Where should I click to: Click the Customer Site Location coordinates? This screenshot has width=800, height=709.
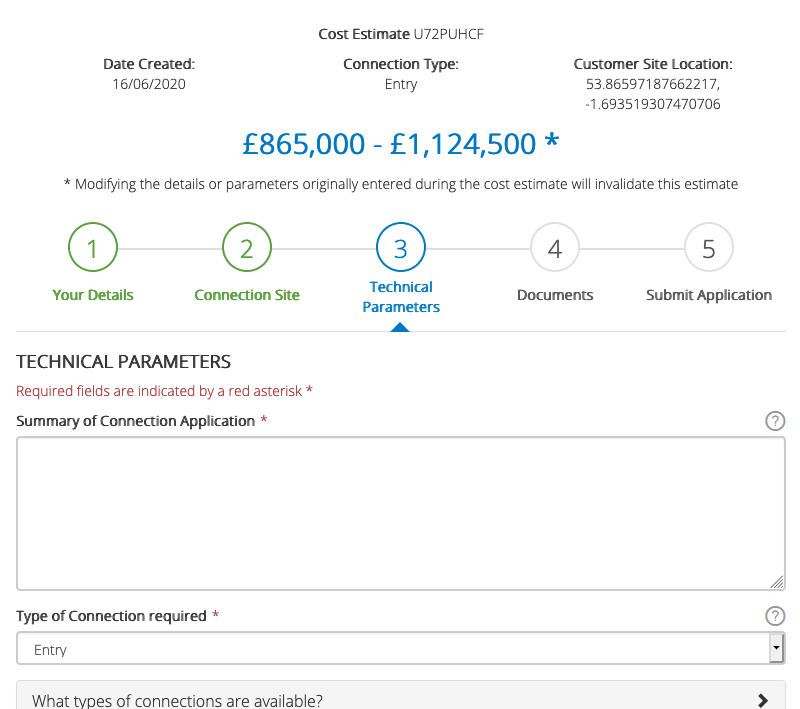coord(653,94)
